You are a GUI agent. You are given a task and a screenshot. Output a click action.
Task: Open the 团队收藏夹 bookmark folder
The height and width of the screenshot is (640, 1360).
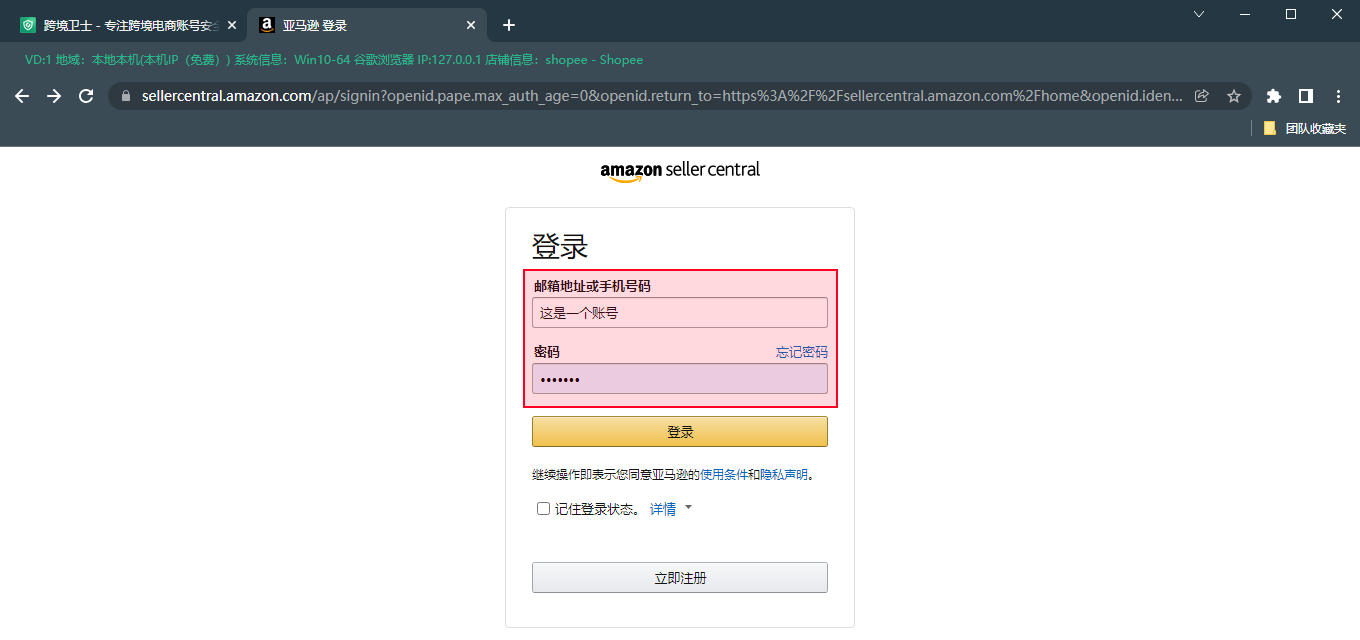click(1305, 129)
